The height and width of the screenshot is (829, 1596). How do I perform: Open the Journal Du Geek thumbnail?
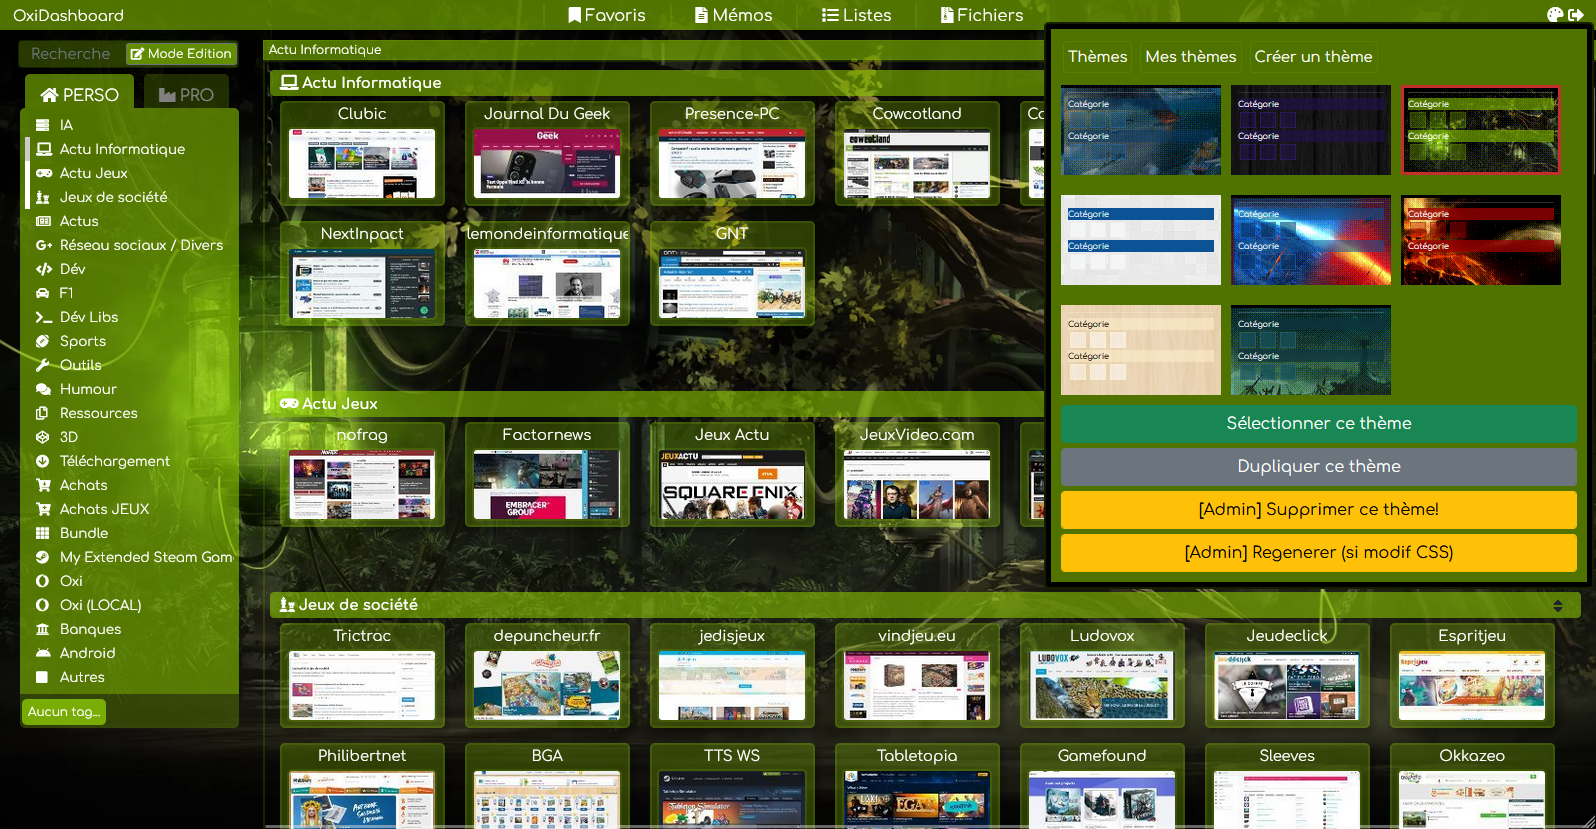tap(547, 163)
